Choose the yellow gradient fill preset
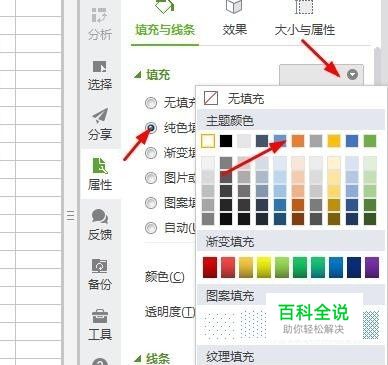This screenshot has width=388, height=365. click(264, 267)
